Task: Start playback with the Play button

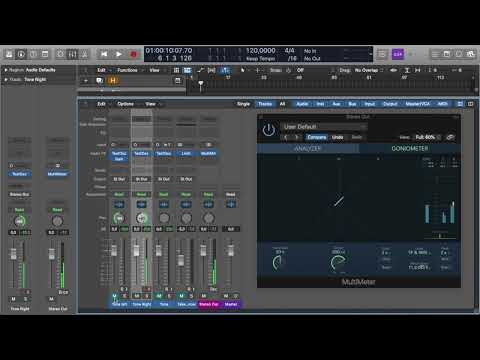Action: click(119, 54)
